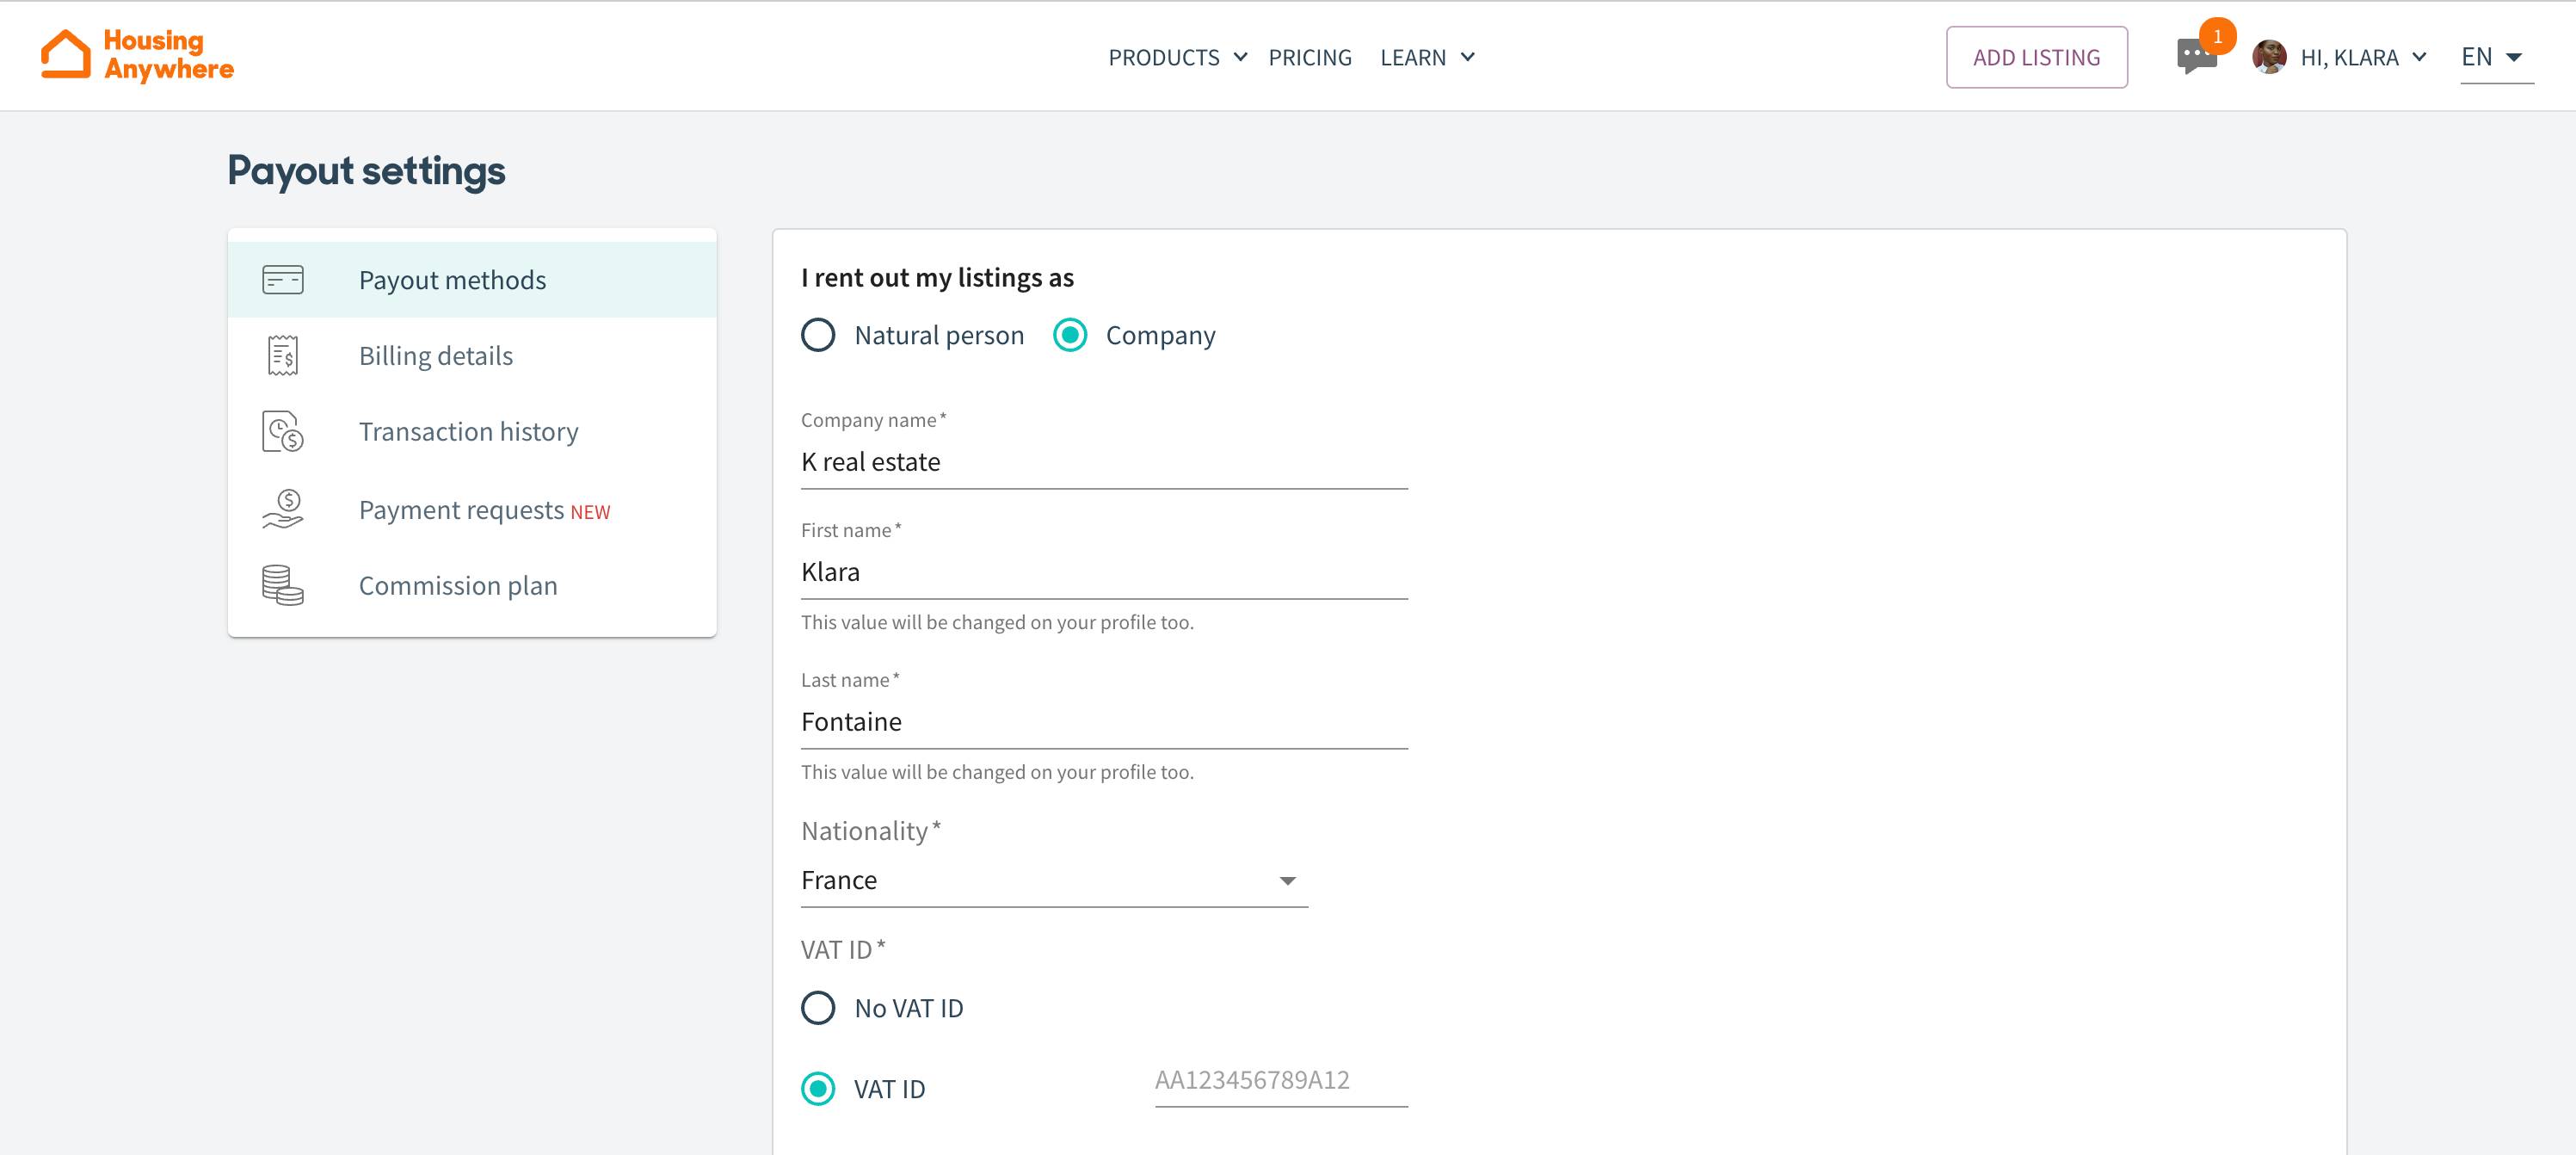
Task: Open the EN language selector
Action: (x=2496, y=57)
